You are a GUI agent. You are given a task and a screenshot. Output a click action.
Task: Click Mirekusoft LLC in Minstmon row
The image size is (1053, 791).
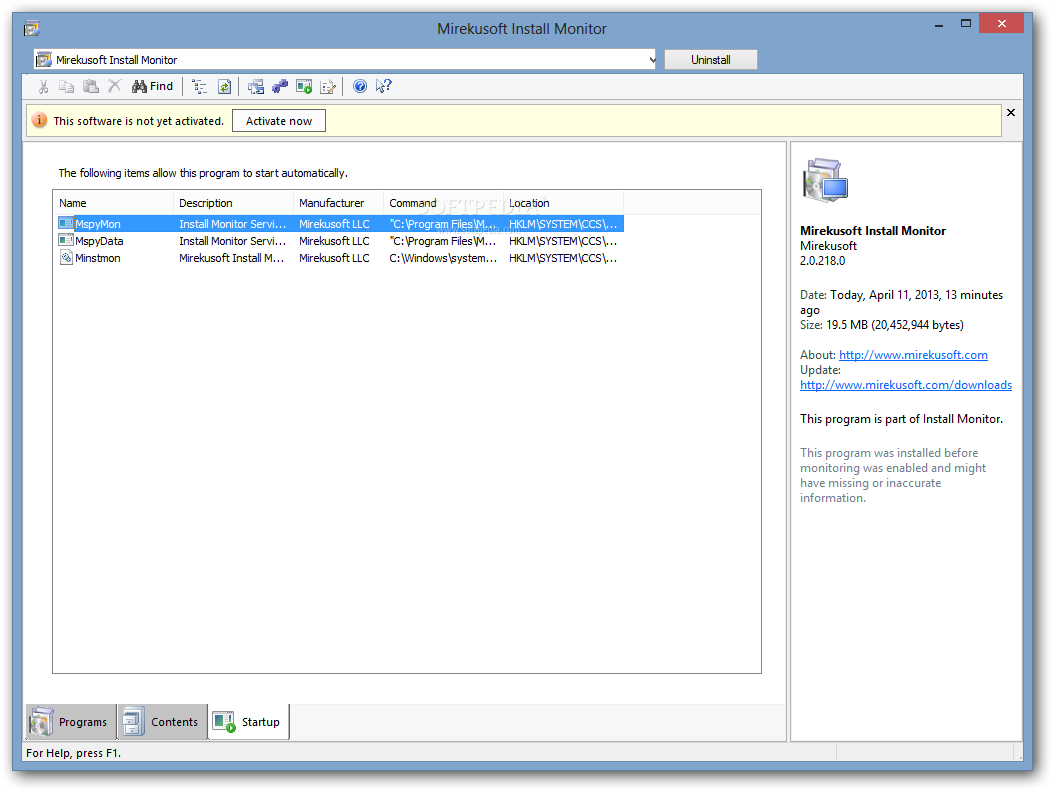tap(334, 258)
